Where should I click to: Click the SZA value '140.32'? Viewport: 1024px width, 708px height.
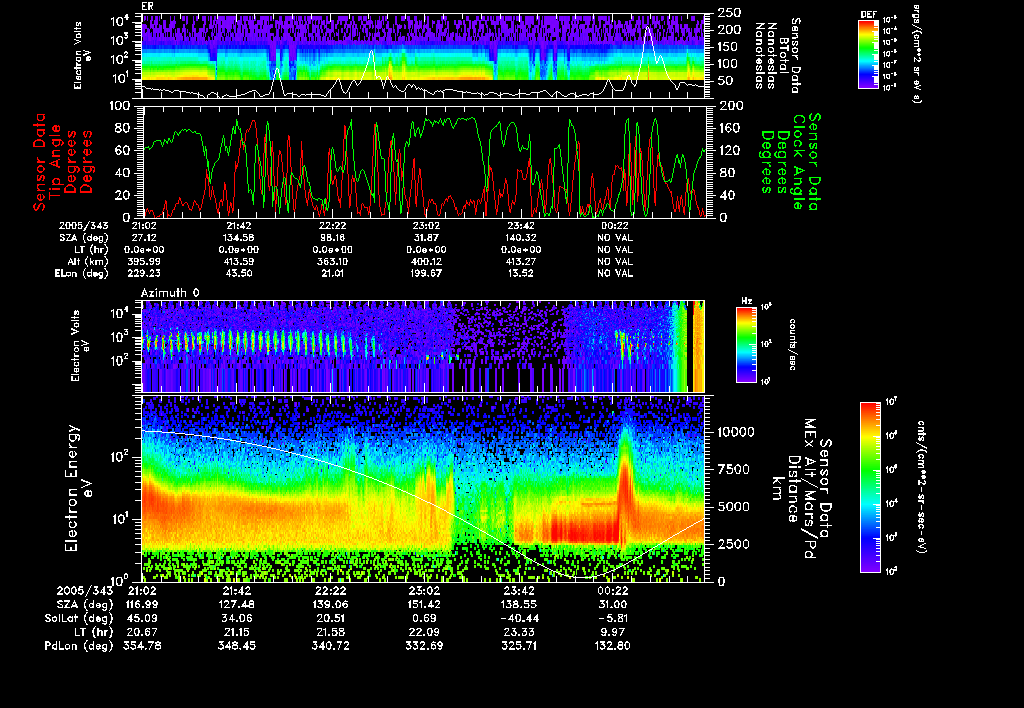pos(520,238)
